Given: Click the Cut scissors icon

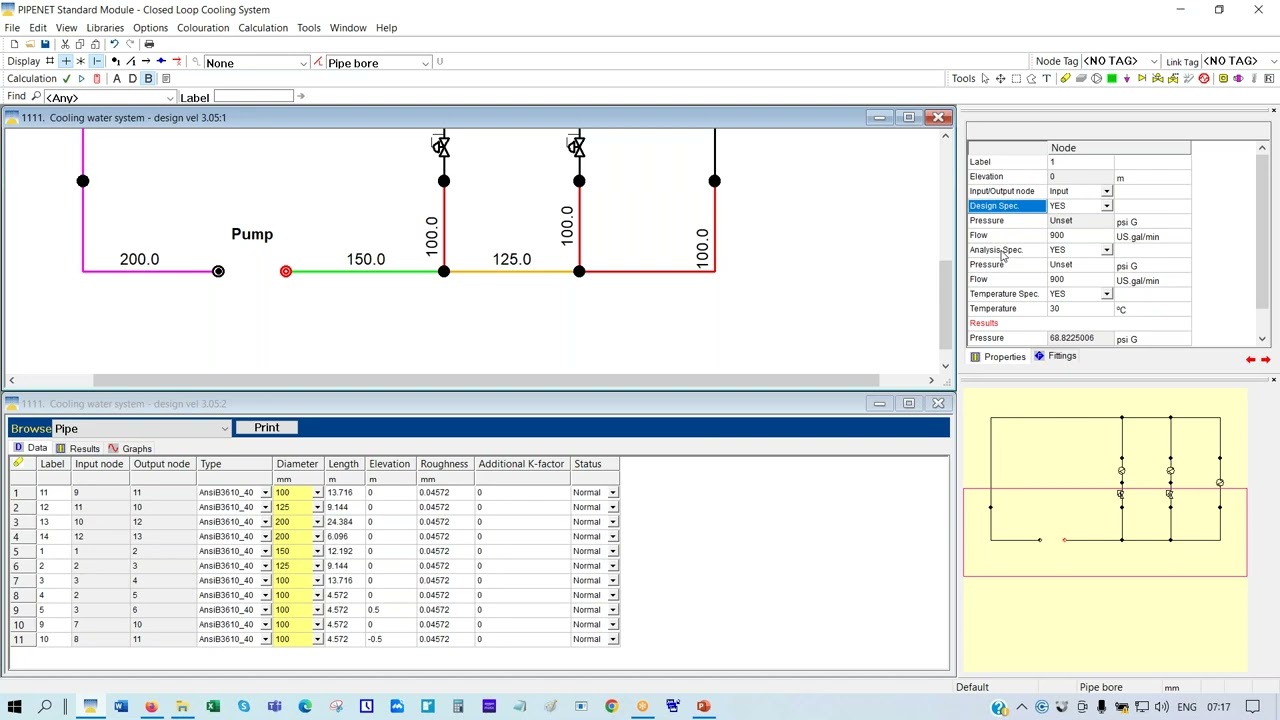Looking at the screenshot, I should pos(65,44).
